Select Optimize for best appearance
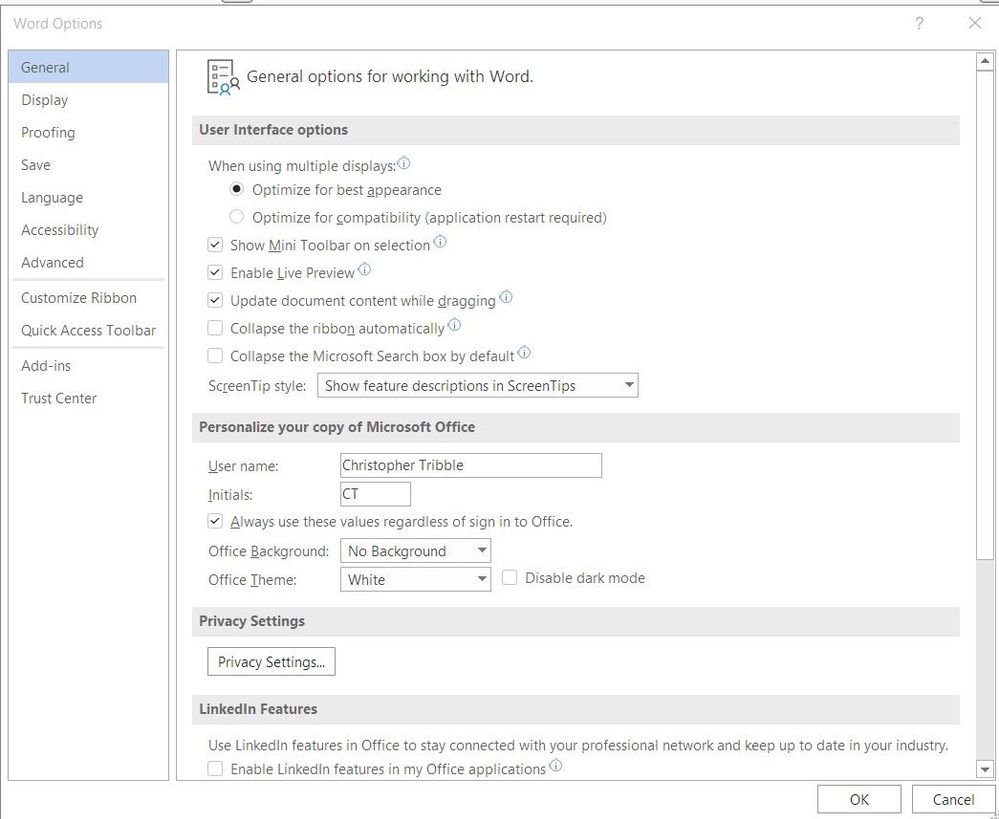Viewport: 999px width, 819px height. [x=236, y=189]
